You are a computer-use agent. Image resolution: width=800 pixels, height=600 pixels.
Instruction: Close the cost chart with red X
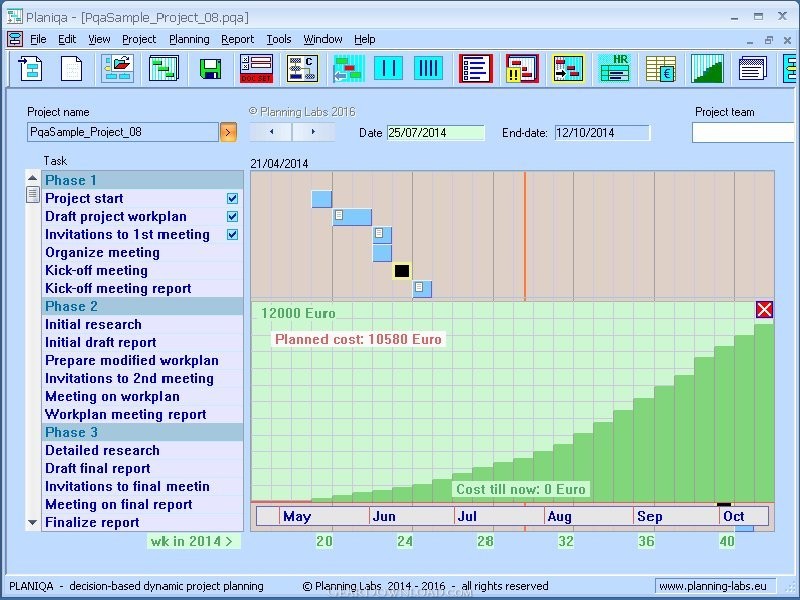point(764,309)
